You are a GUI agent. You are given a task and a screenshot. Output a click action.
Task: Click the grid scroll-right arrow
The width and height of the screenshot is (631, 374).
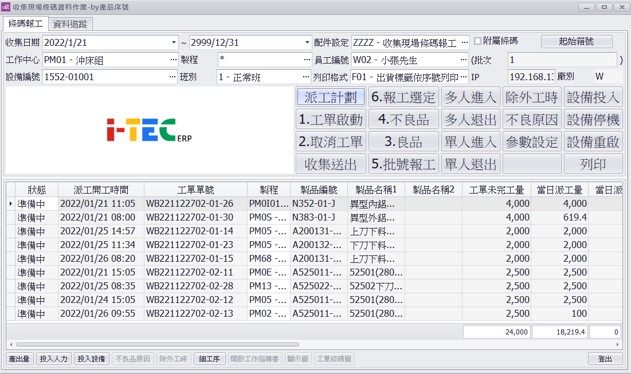(x=617, y=345)
